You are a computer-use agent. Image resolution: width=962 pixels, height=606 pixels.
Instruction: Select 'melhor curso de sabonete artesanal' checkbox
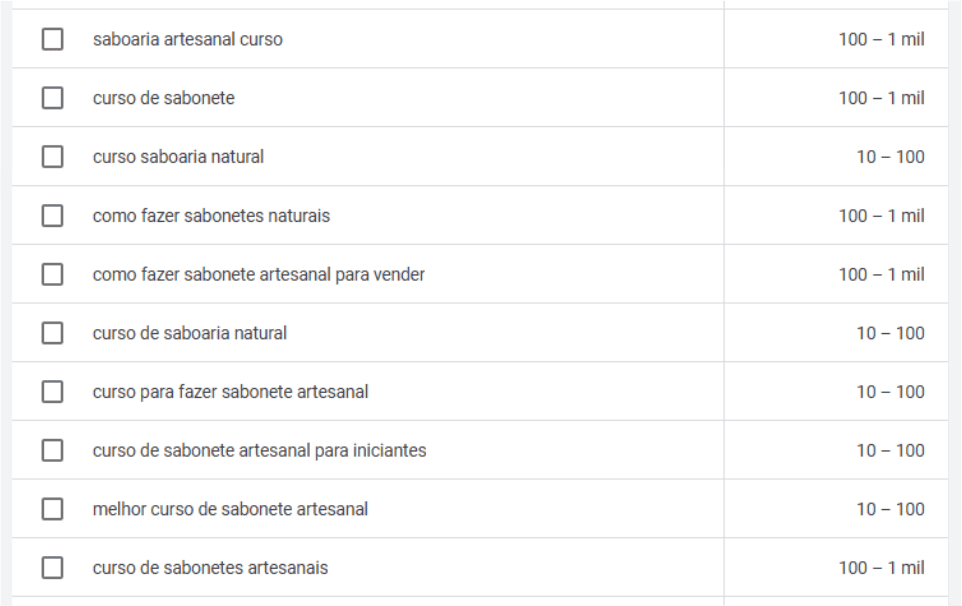pos(52,509)
